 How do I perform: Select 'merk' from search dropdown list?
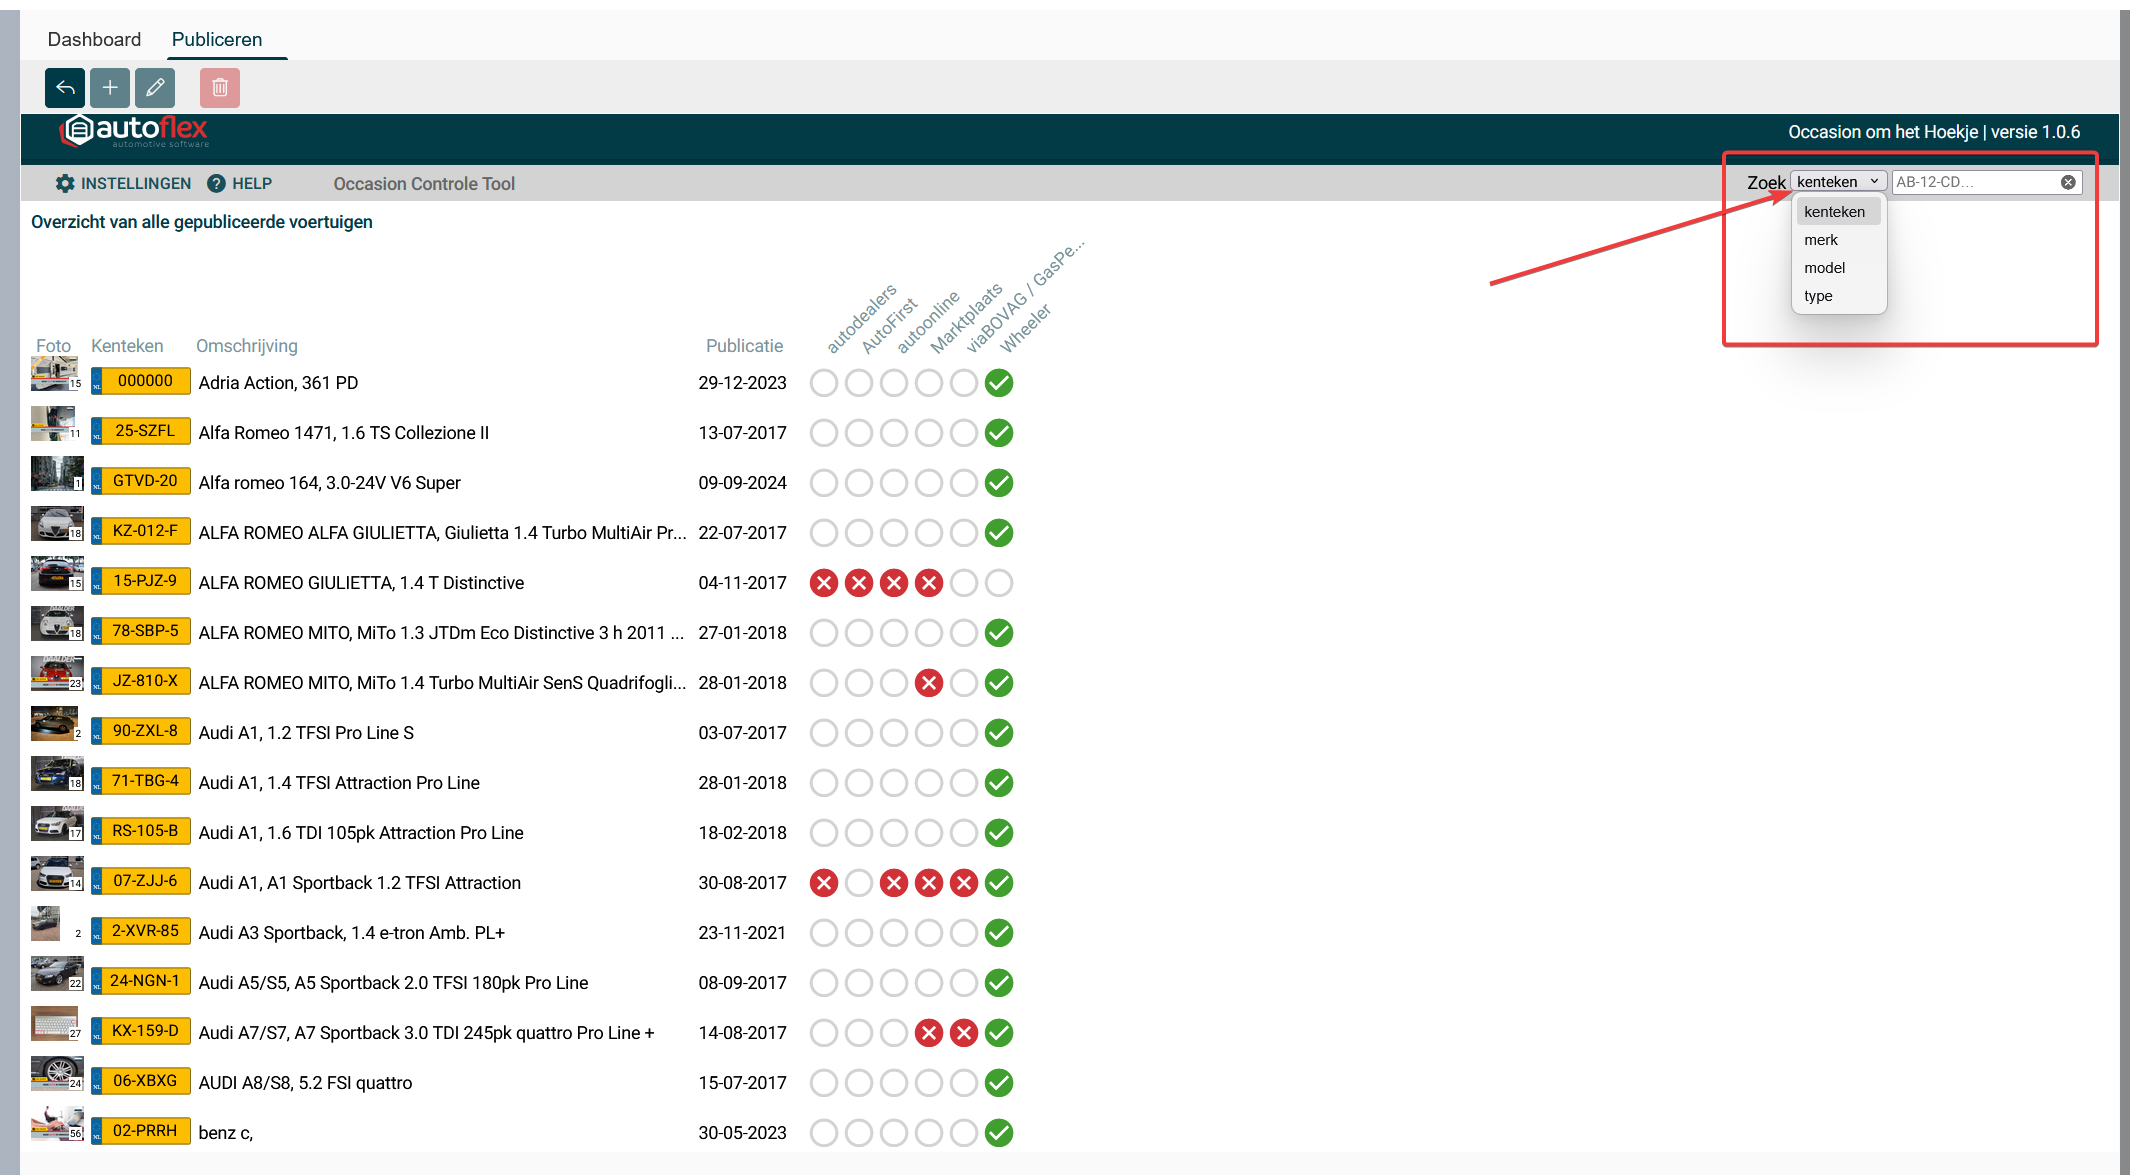[1821, 240]
